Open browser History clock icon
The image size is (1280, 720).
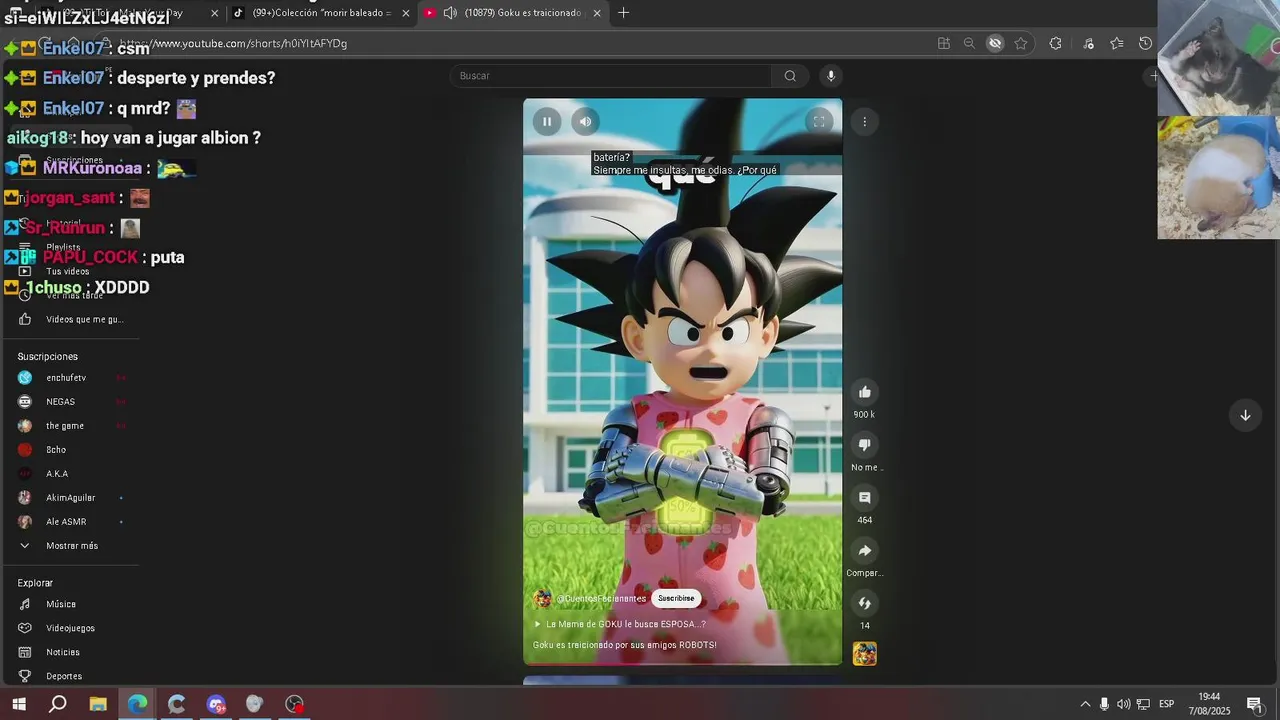click(x=1146, y=44)
